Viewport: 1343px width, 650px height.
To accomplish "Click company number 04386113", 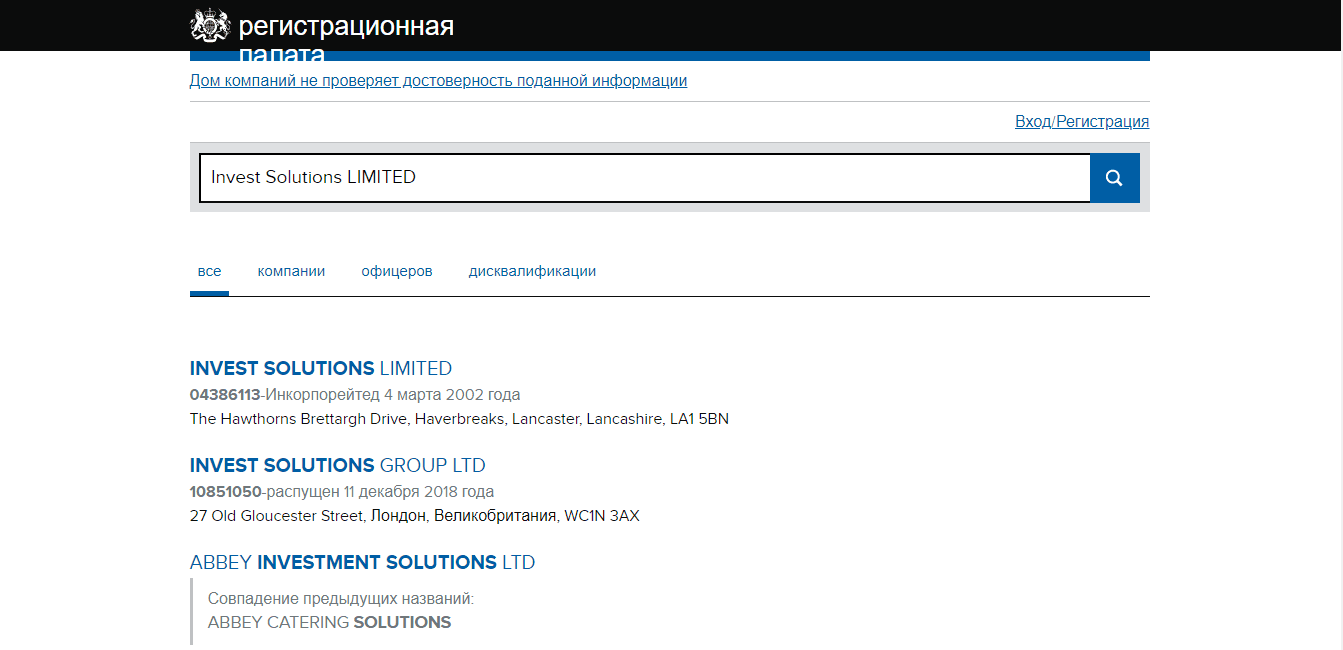I will pyautogui.click(x=225, y=394).
